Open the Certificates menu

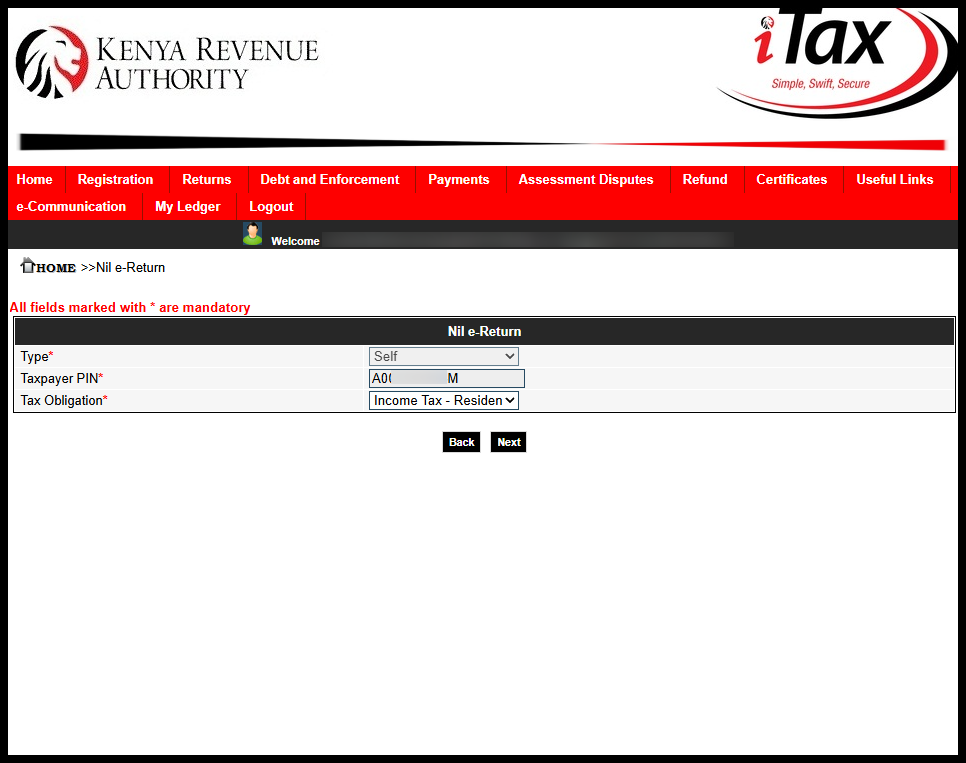click(x=791, y=180)
